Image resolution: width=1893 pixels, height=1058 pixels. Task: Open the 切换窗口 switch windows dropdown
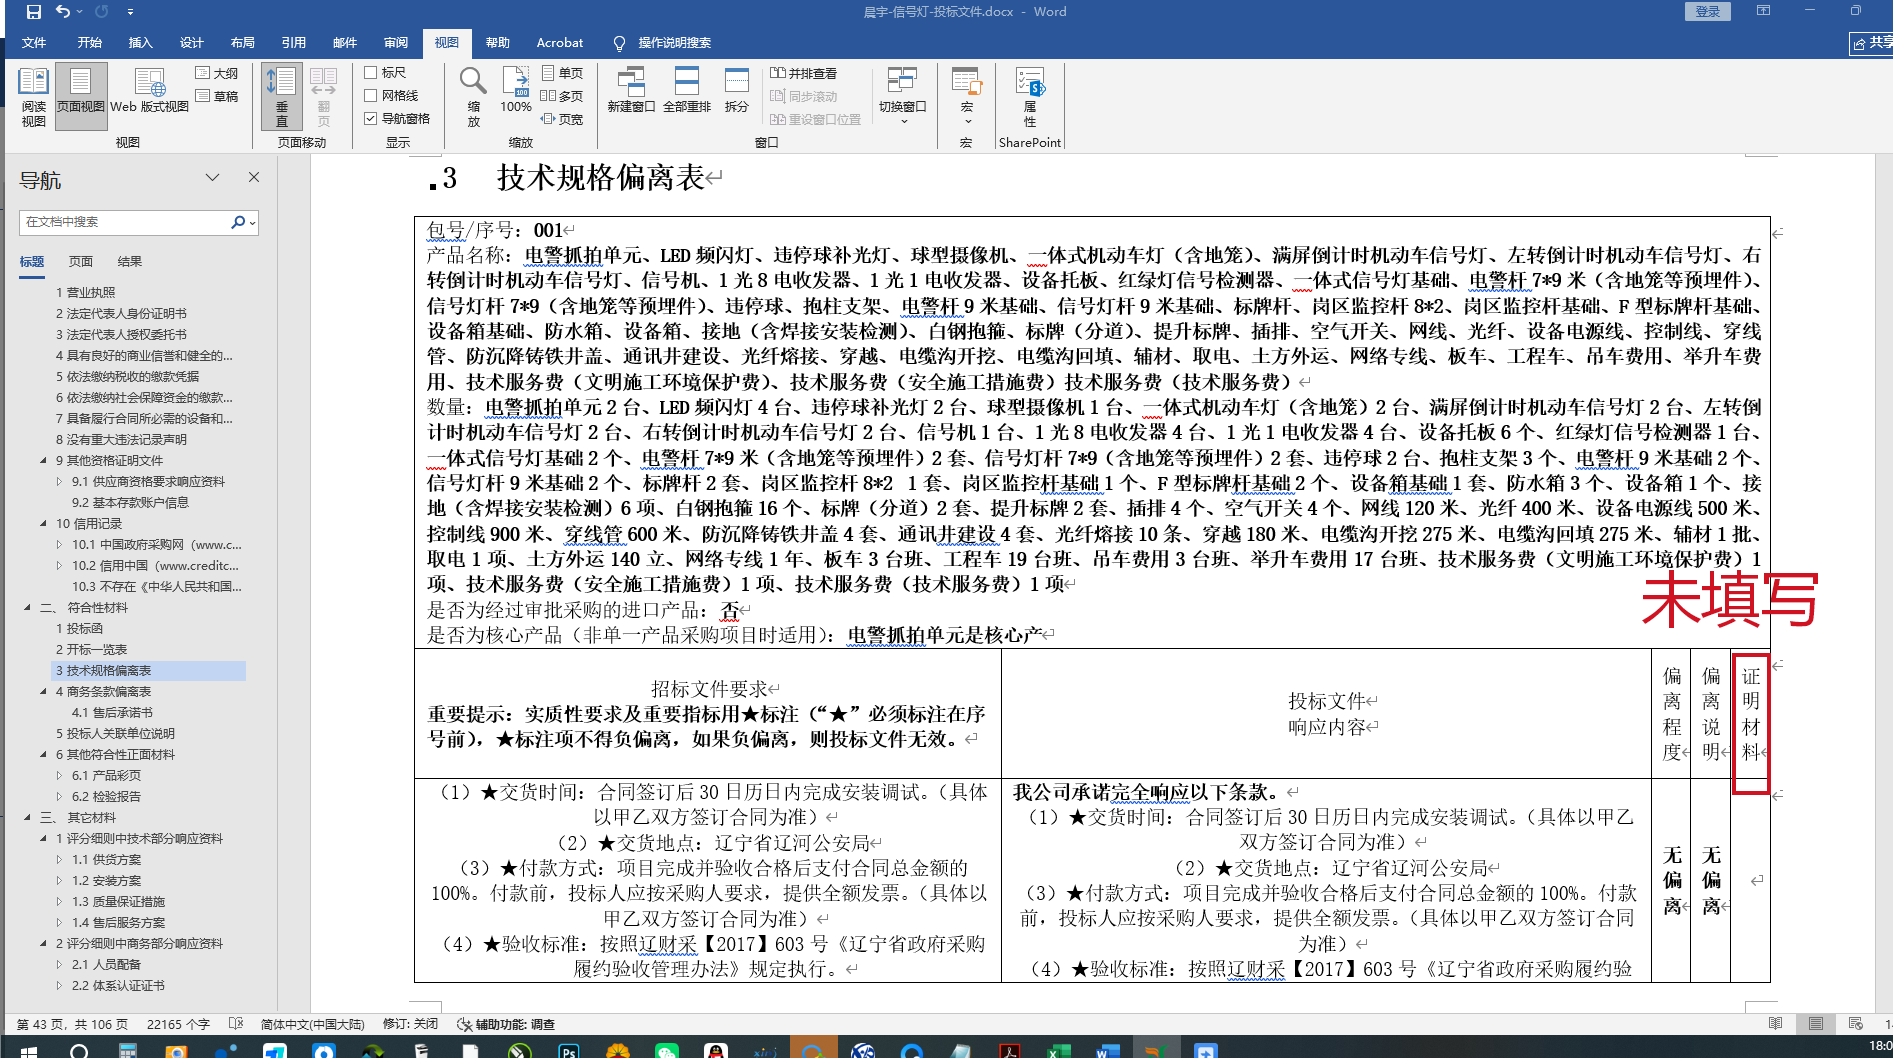903,96
